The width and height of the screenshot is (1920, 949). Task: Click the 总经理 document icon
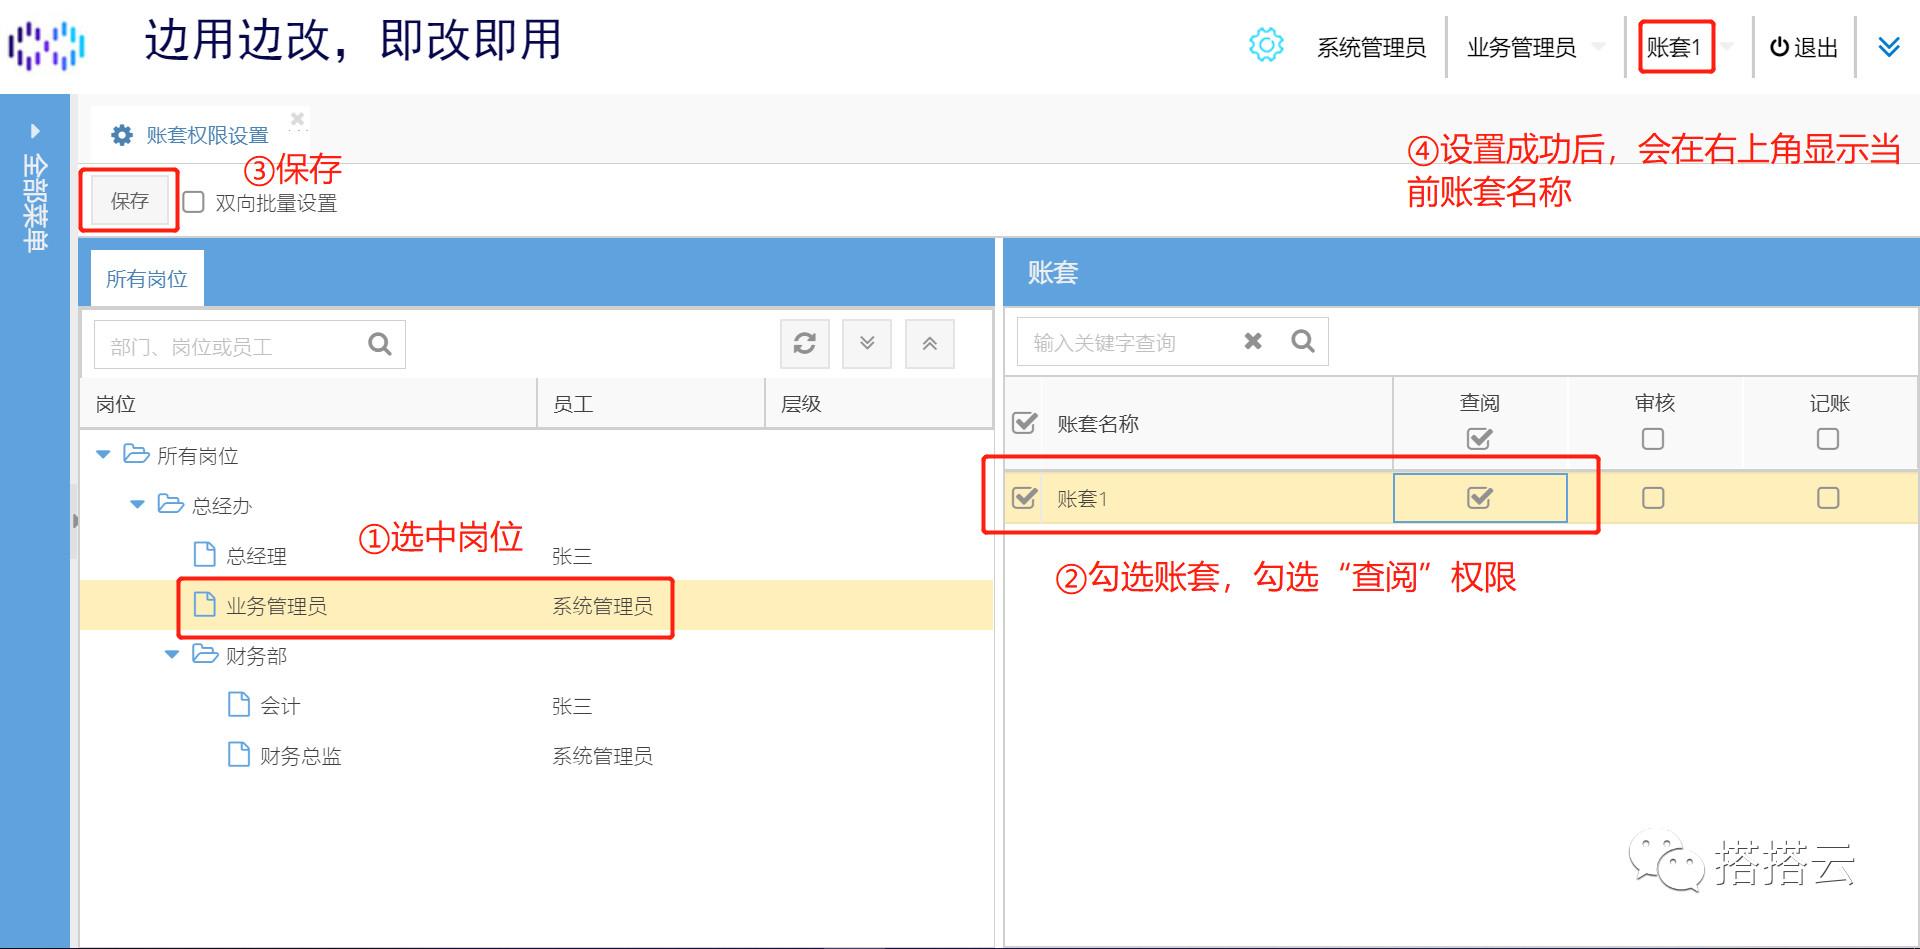[x=204, y=554]
